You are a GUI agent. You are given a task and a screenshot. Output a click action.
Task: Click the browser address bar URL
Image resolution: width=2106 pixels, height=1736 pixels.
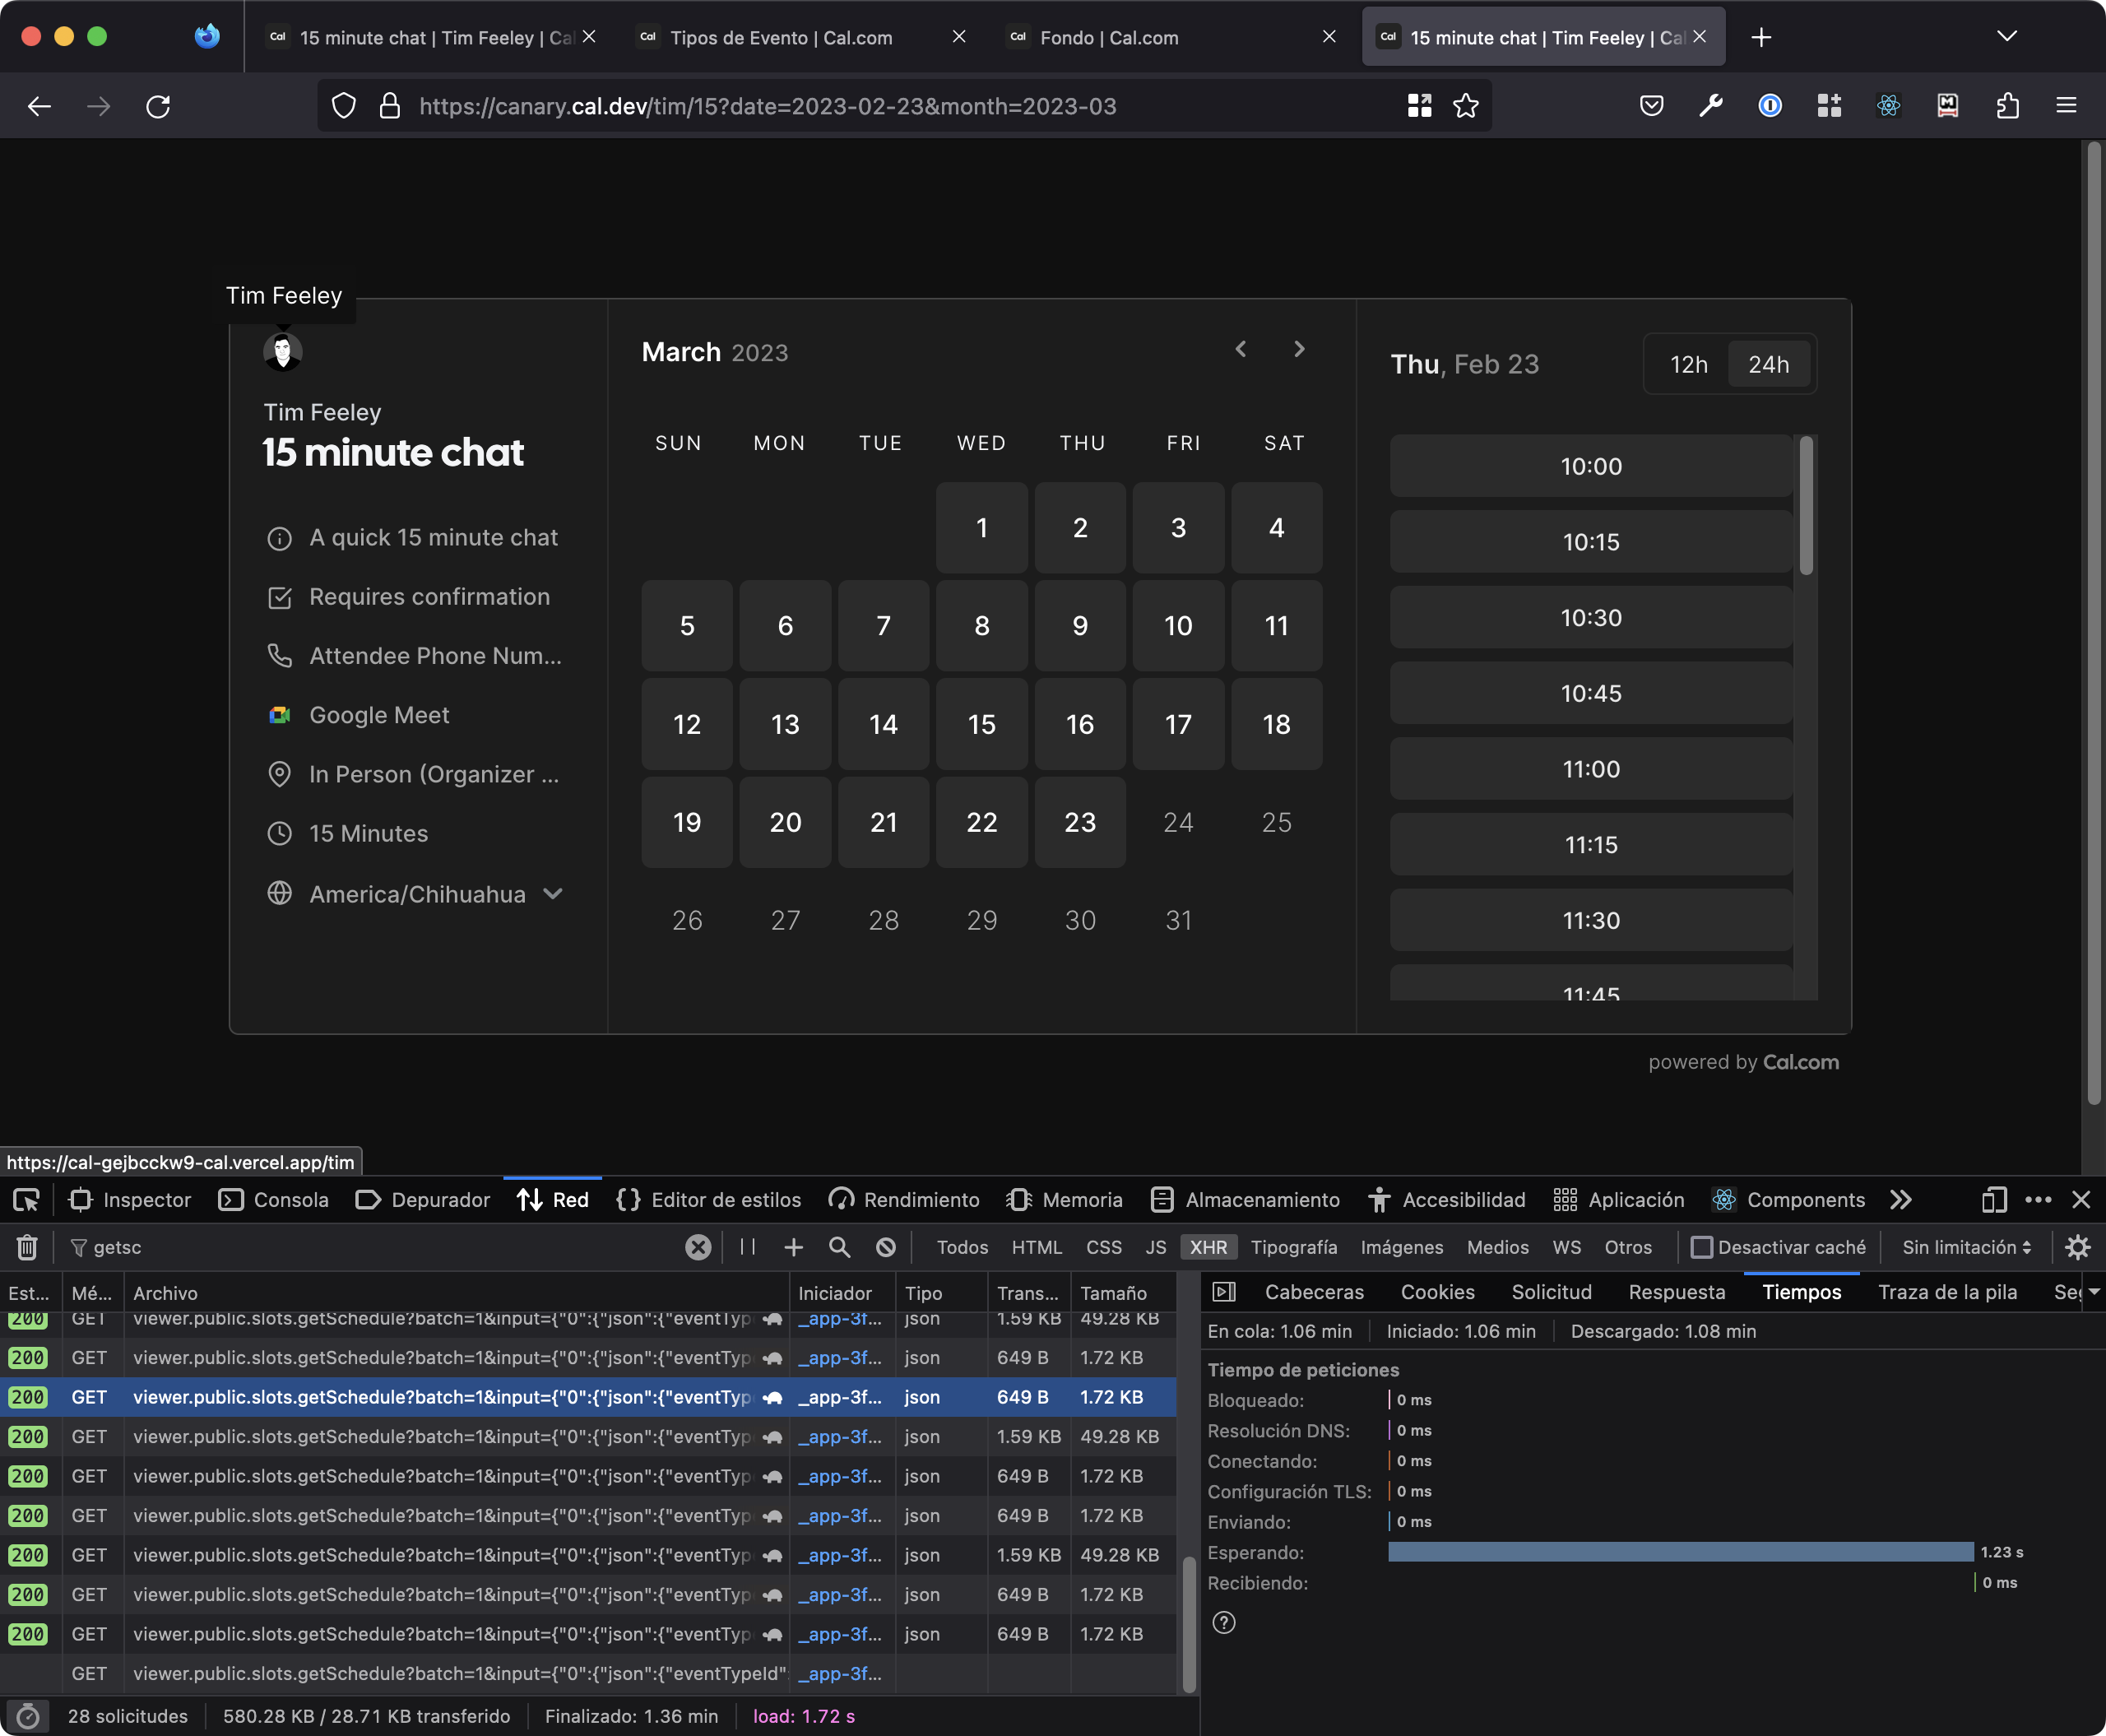click(x=768, y=106)
